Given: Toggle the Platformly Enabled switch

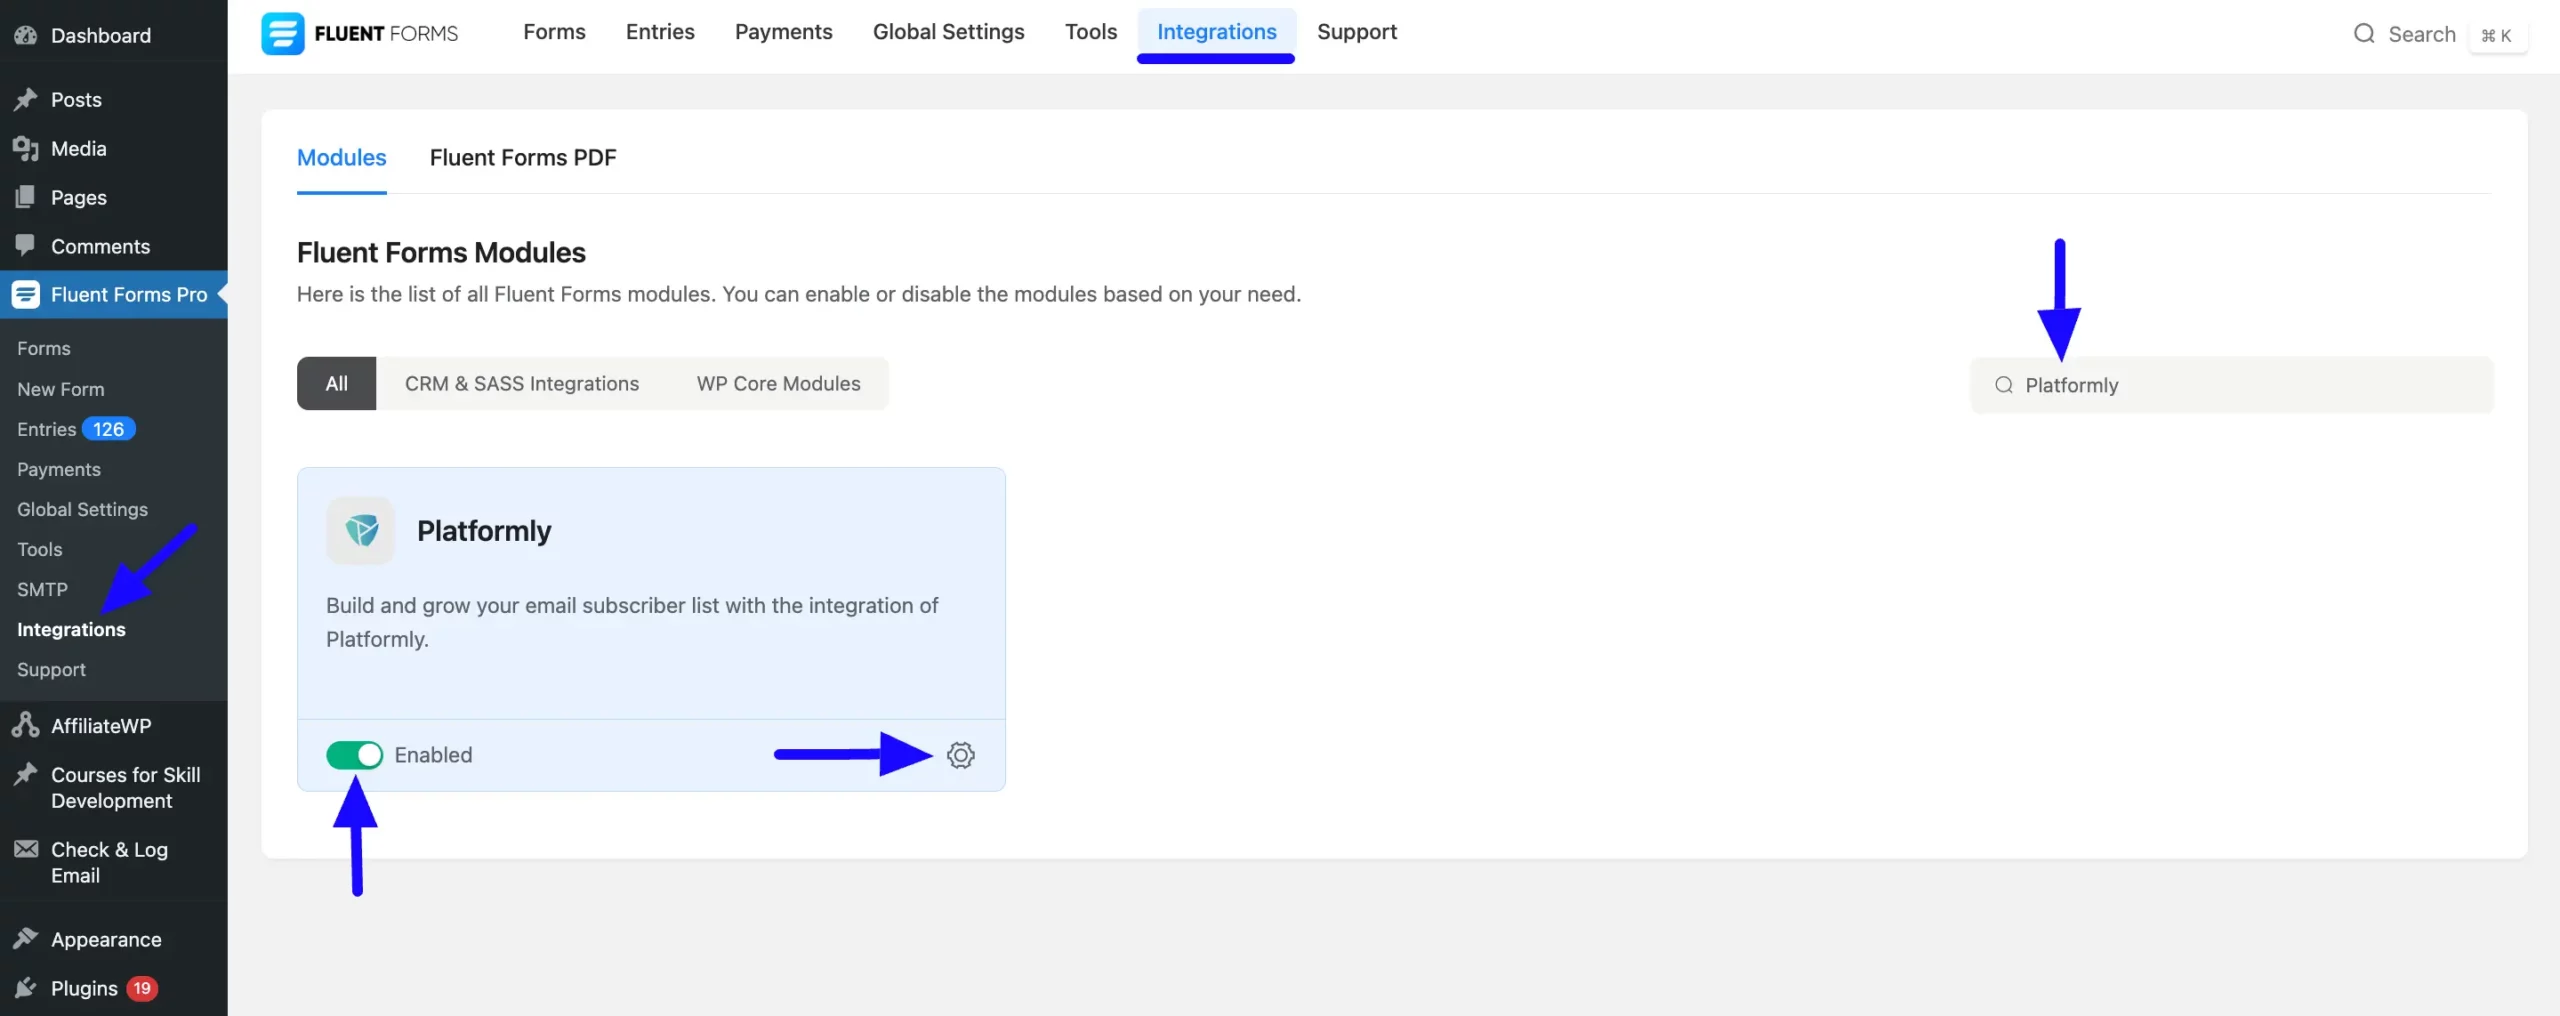Looking at the screenshot, I should (354, 755).
